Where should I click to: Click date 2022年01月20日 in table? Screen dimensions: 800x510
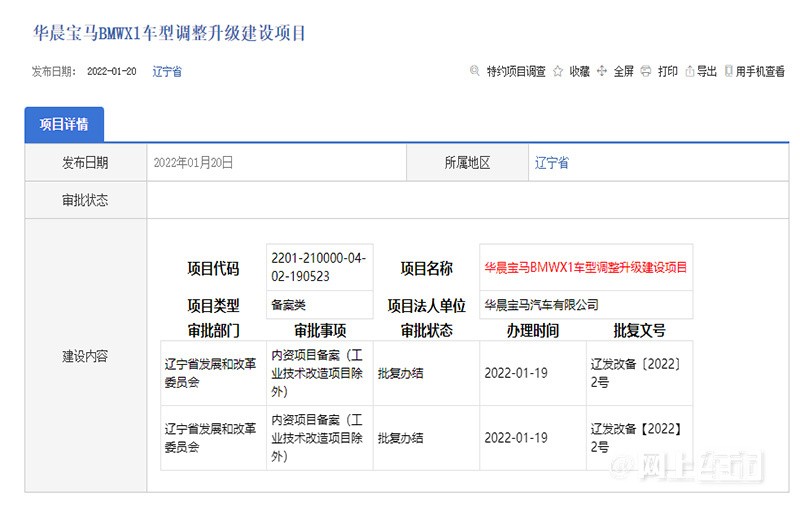pos(193,163)
